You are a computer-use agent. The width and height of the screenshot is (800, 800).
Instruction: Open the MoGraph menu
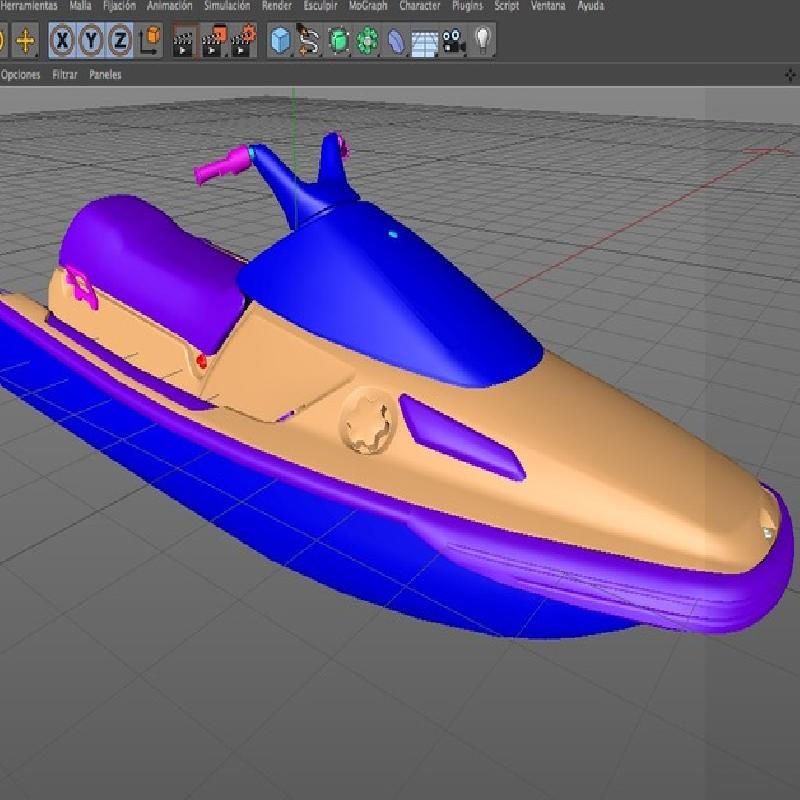368,6
